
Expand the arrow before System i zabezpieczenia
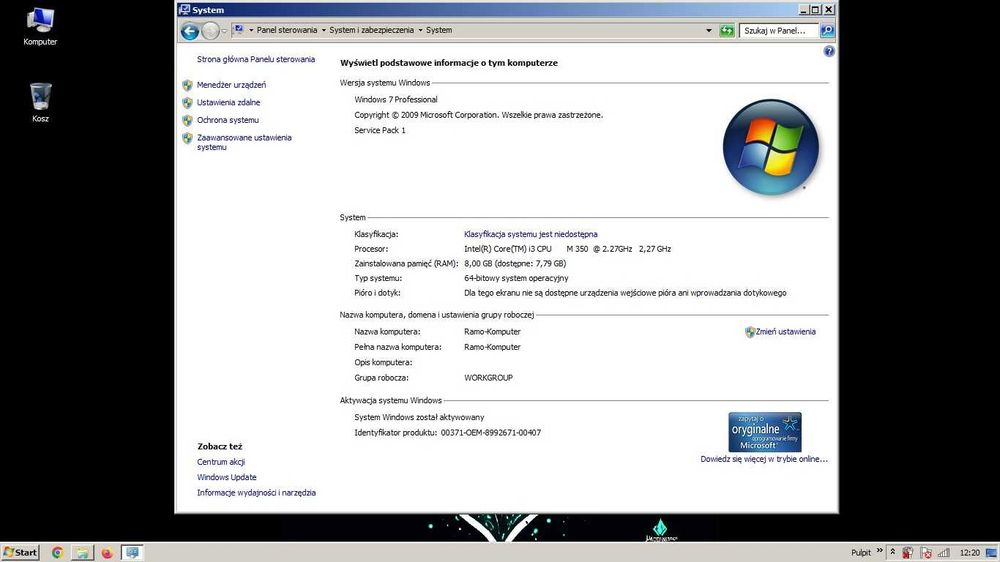coord(323,30)
